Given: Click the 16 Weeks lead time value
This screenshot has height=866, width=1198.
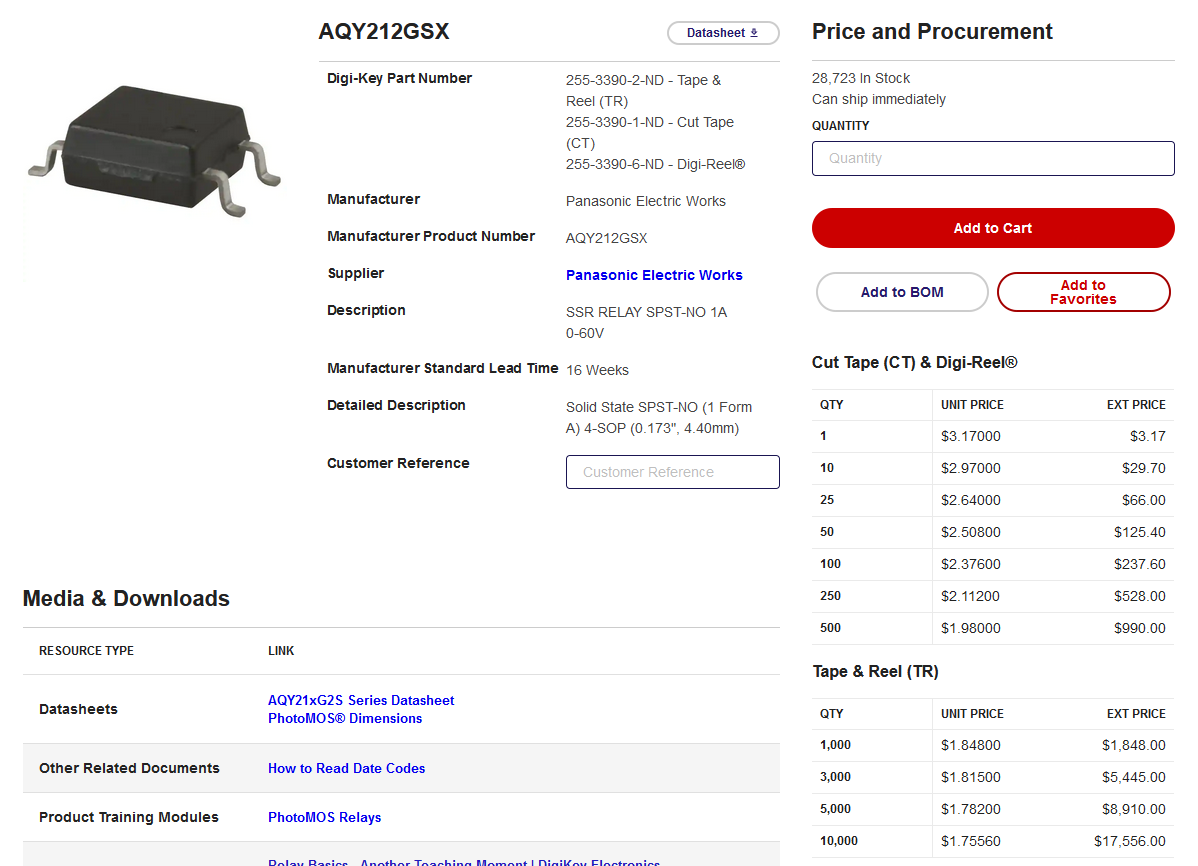Looking at the screenshot, I should [597, 370].
